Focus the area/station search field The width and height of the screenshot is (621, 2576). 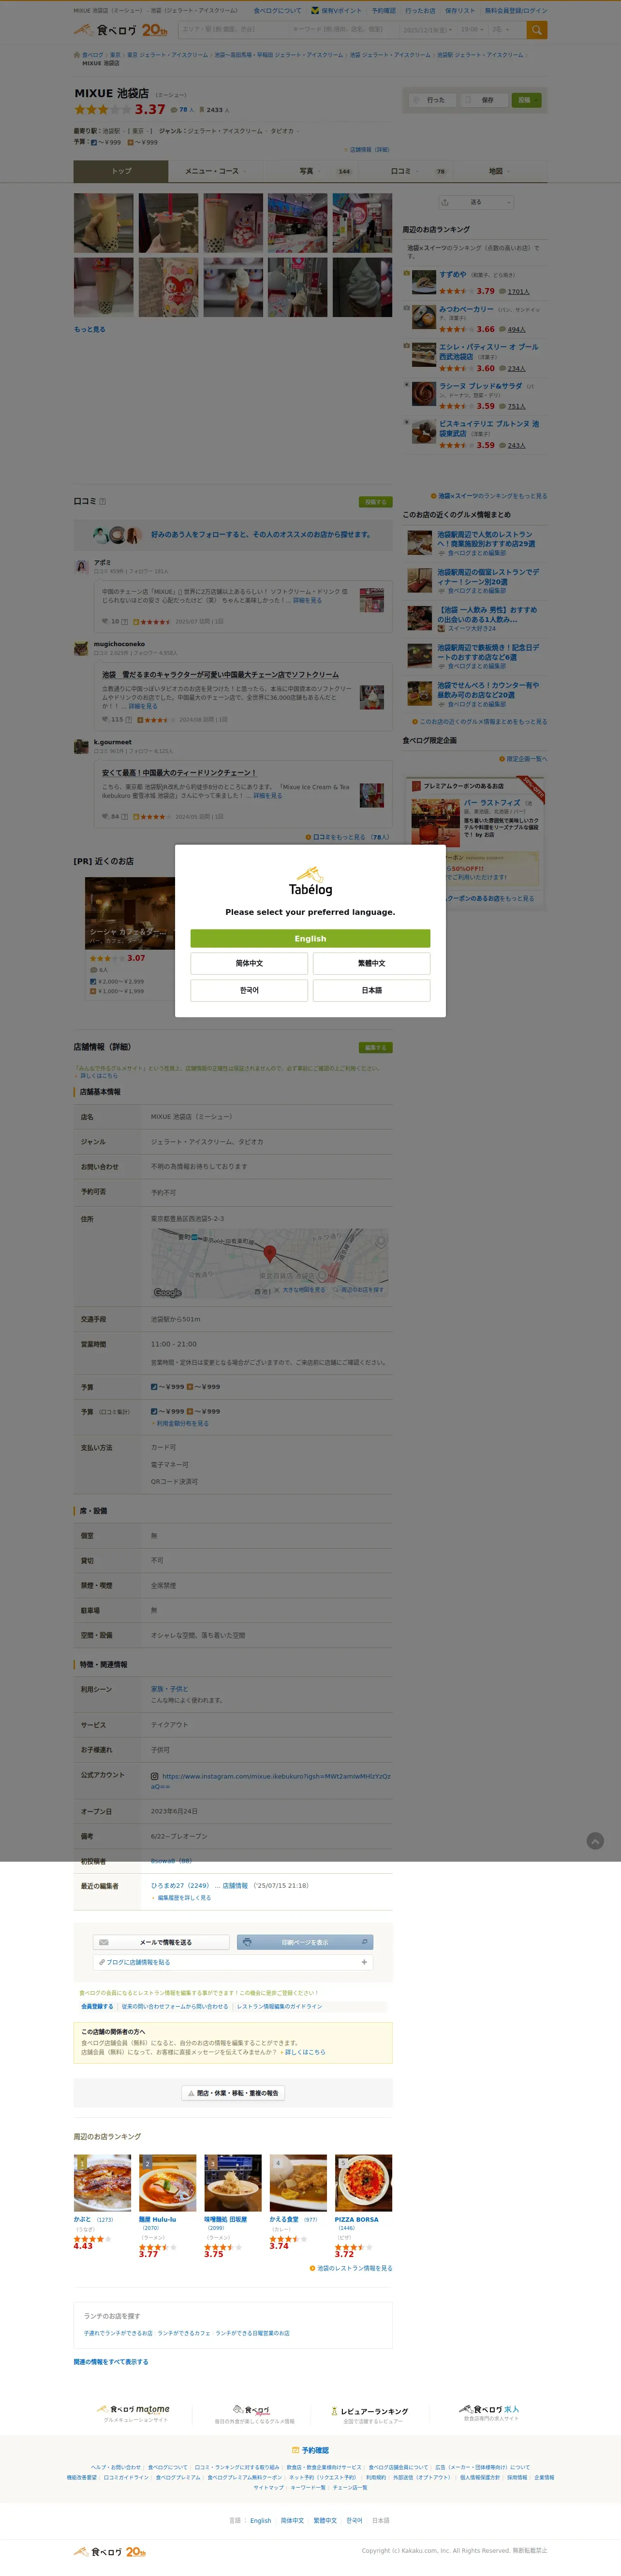point(234,30)
